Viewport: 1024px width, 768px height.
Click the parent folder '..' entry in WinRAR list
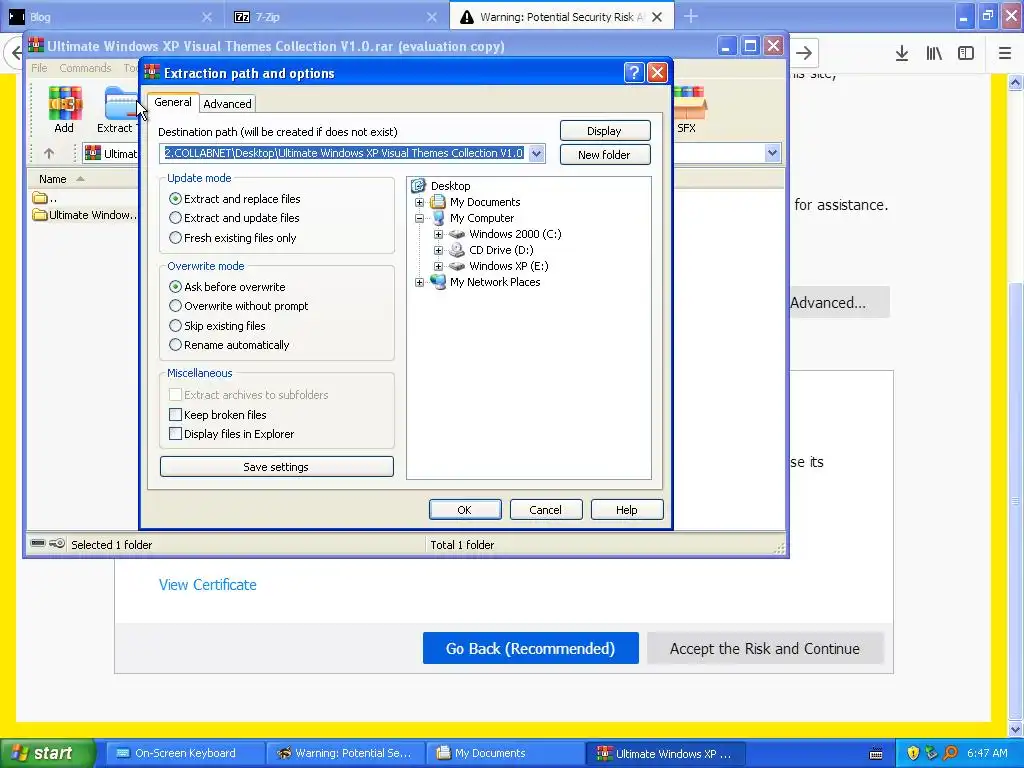(x=45, y=198)
